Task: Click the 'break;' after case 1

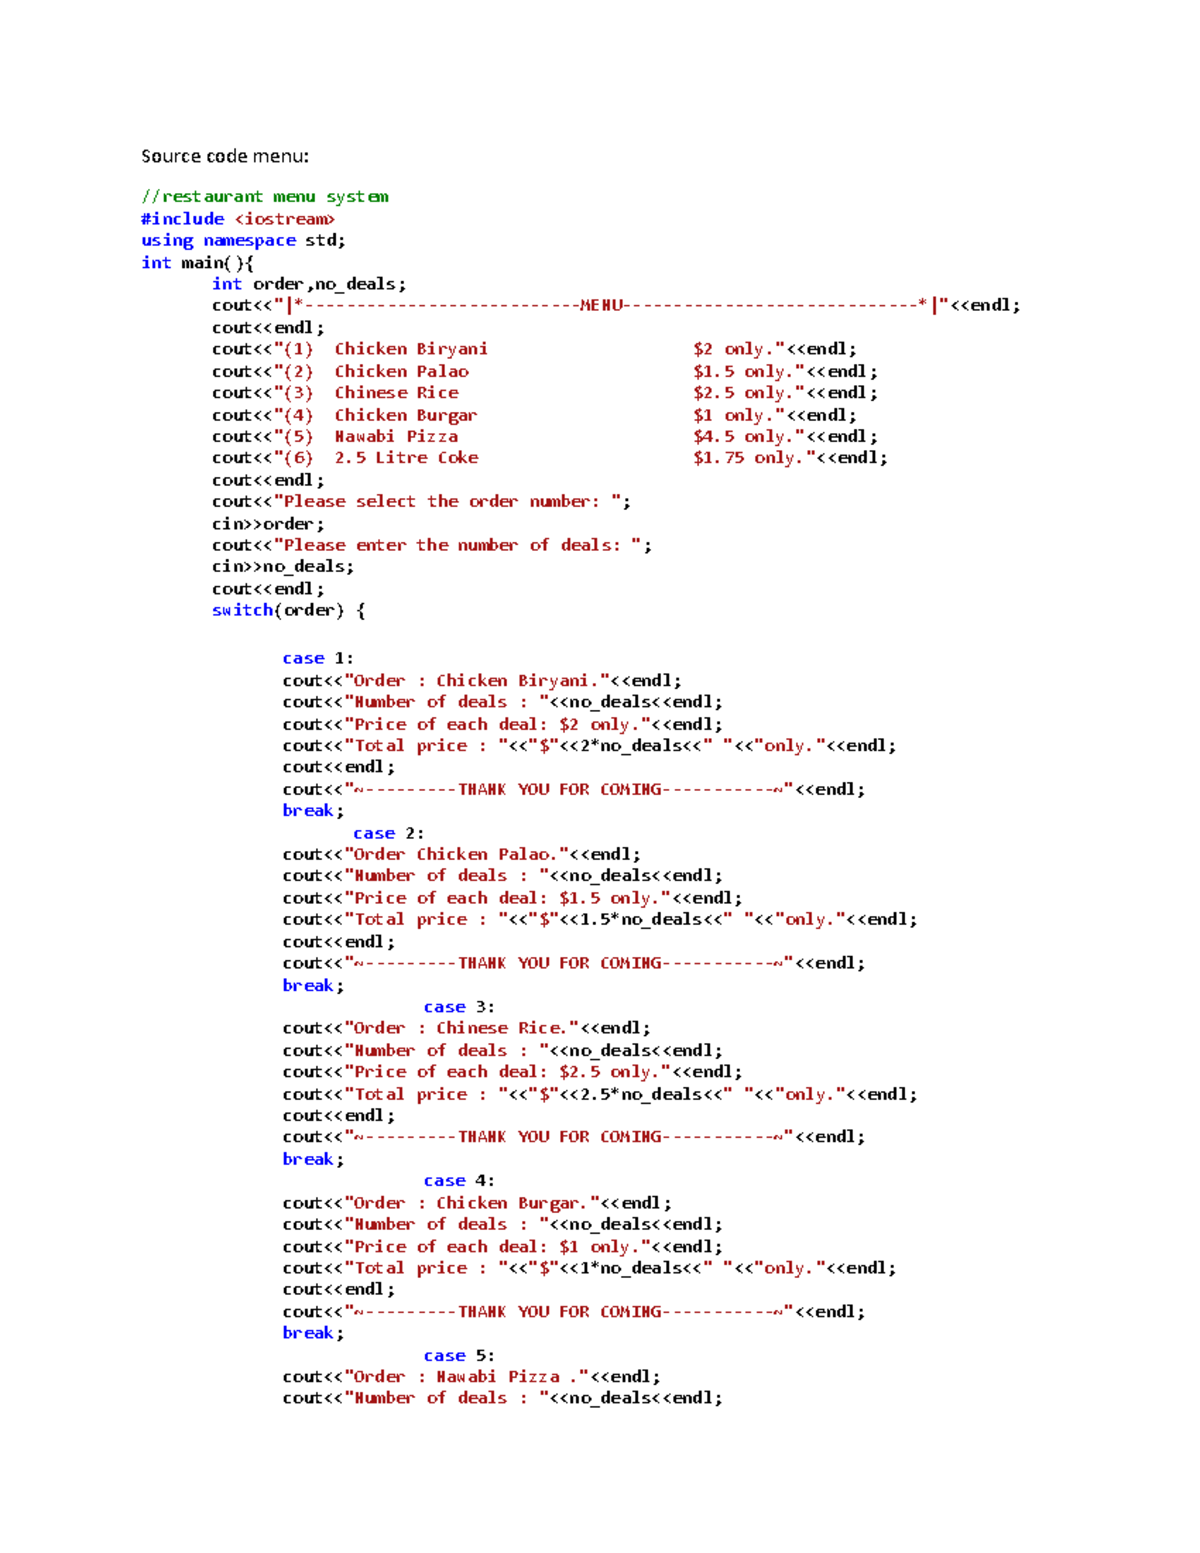Action: (x=313, y=811)
